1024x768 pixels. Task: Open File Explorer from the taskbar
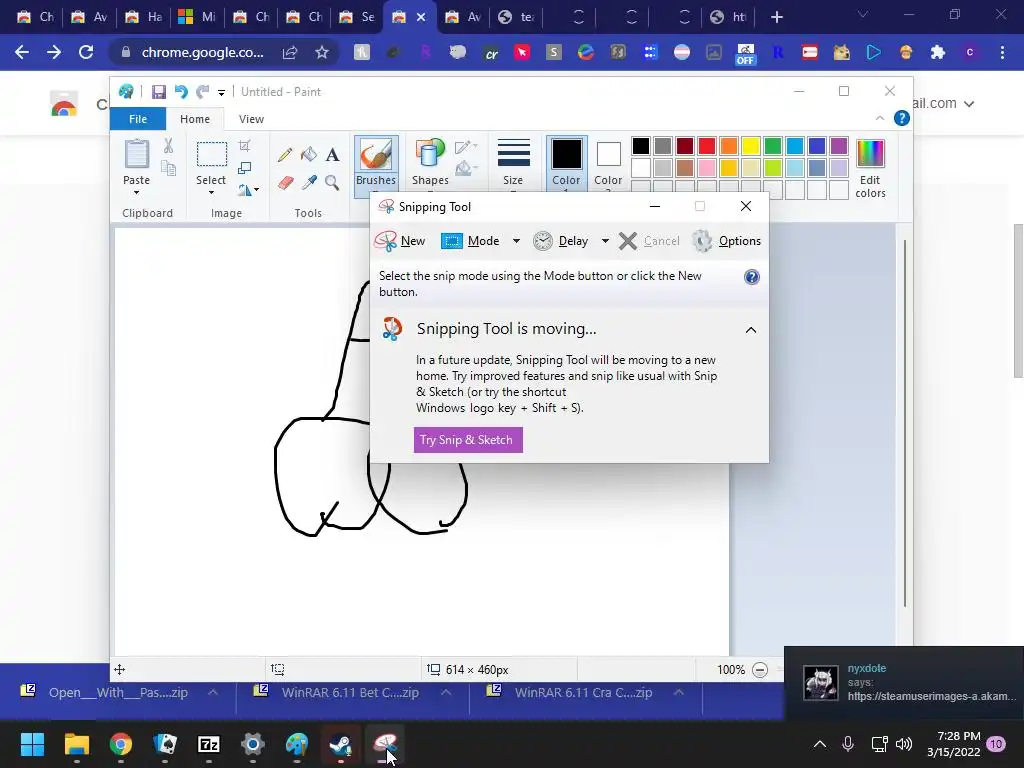76,744
